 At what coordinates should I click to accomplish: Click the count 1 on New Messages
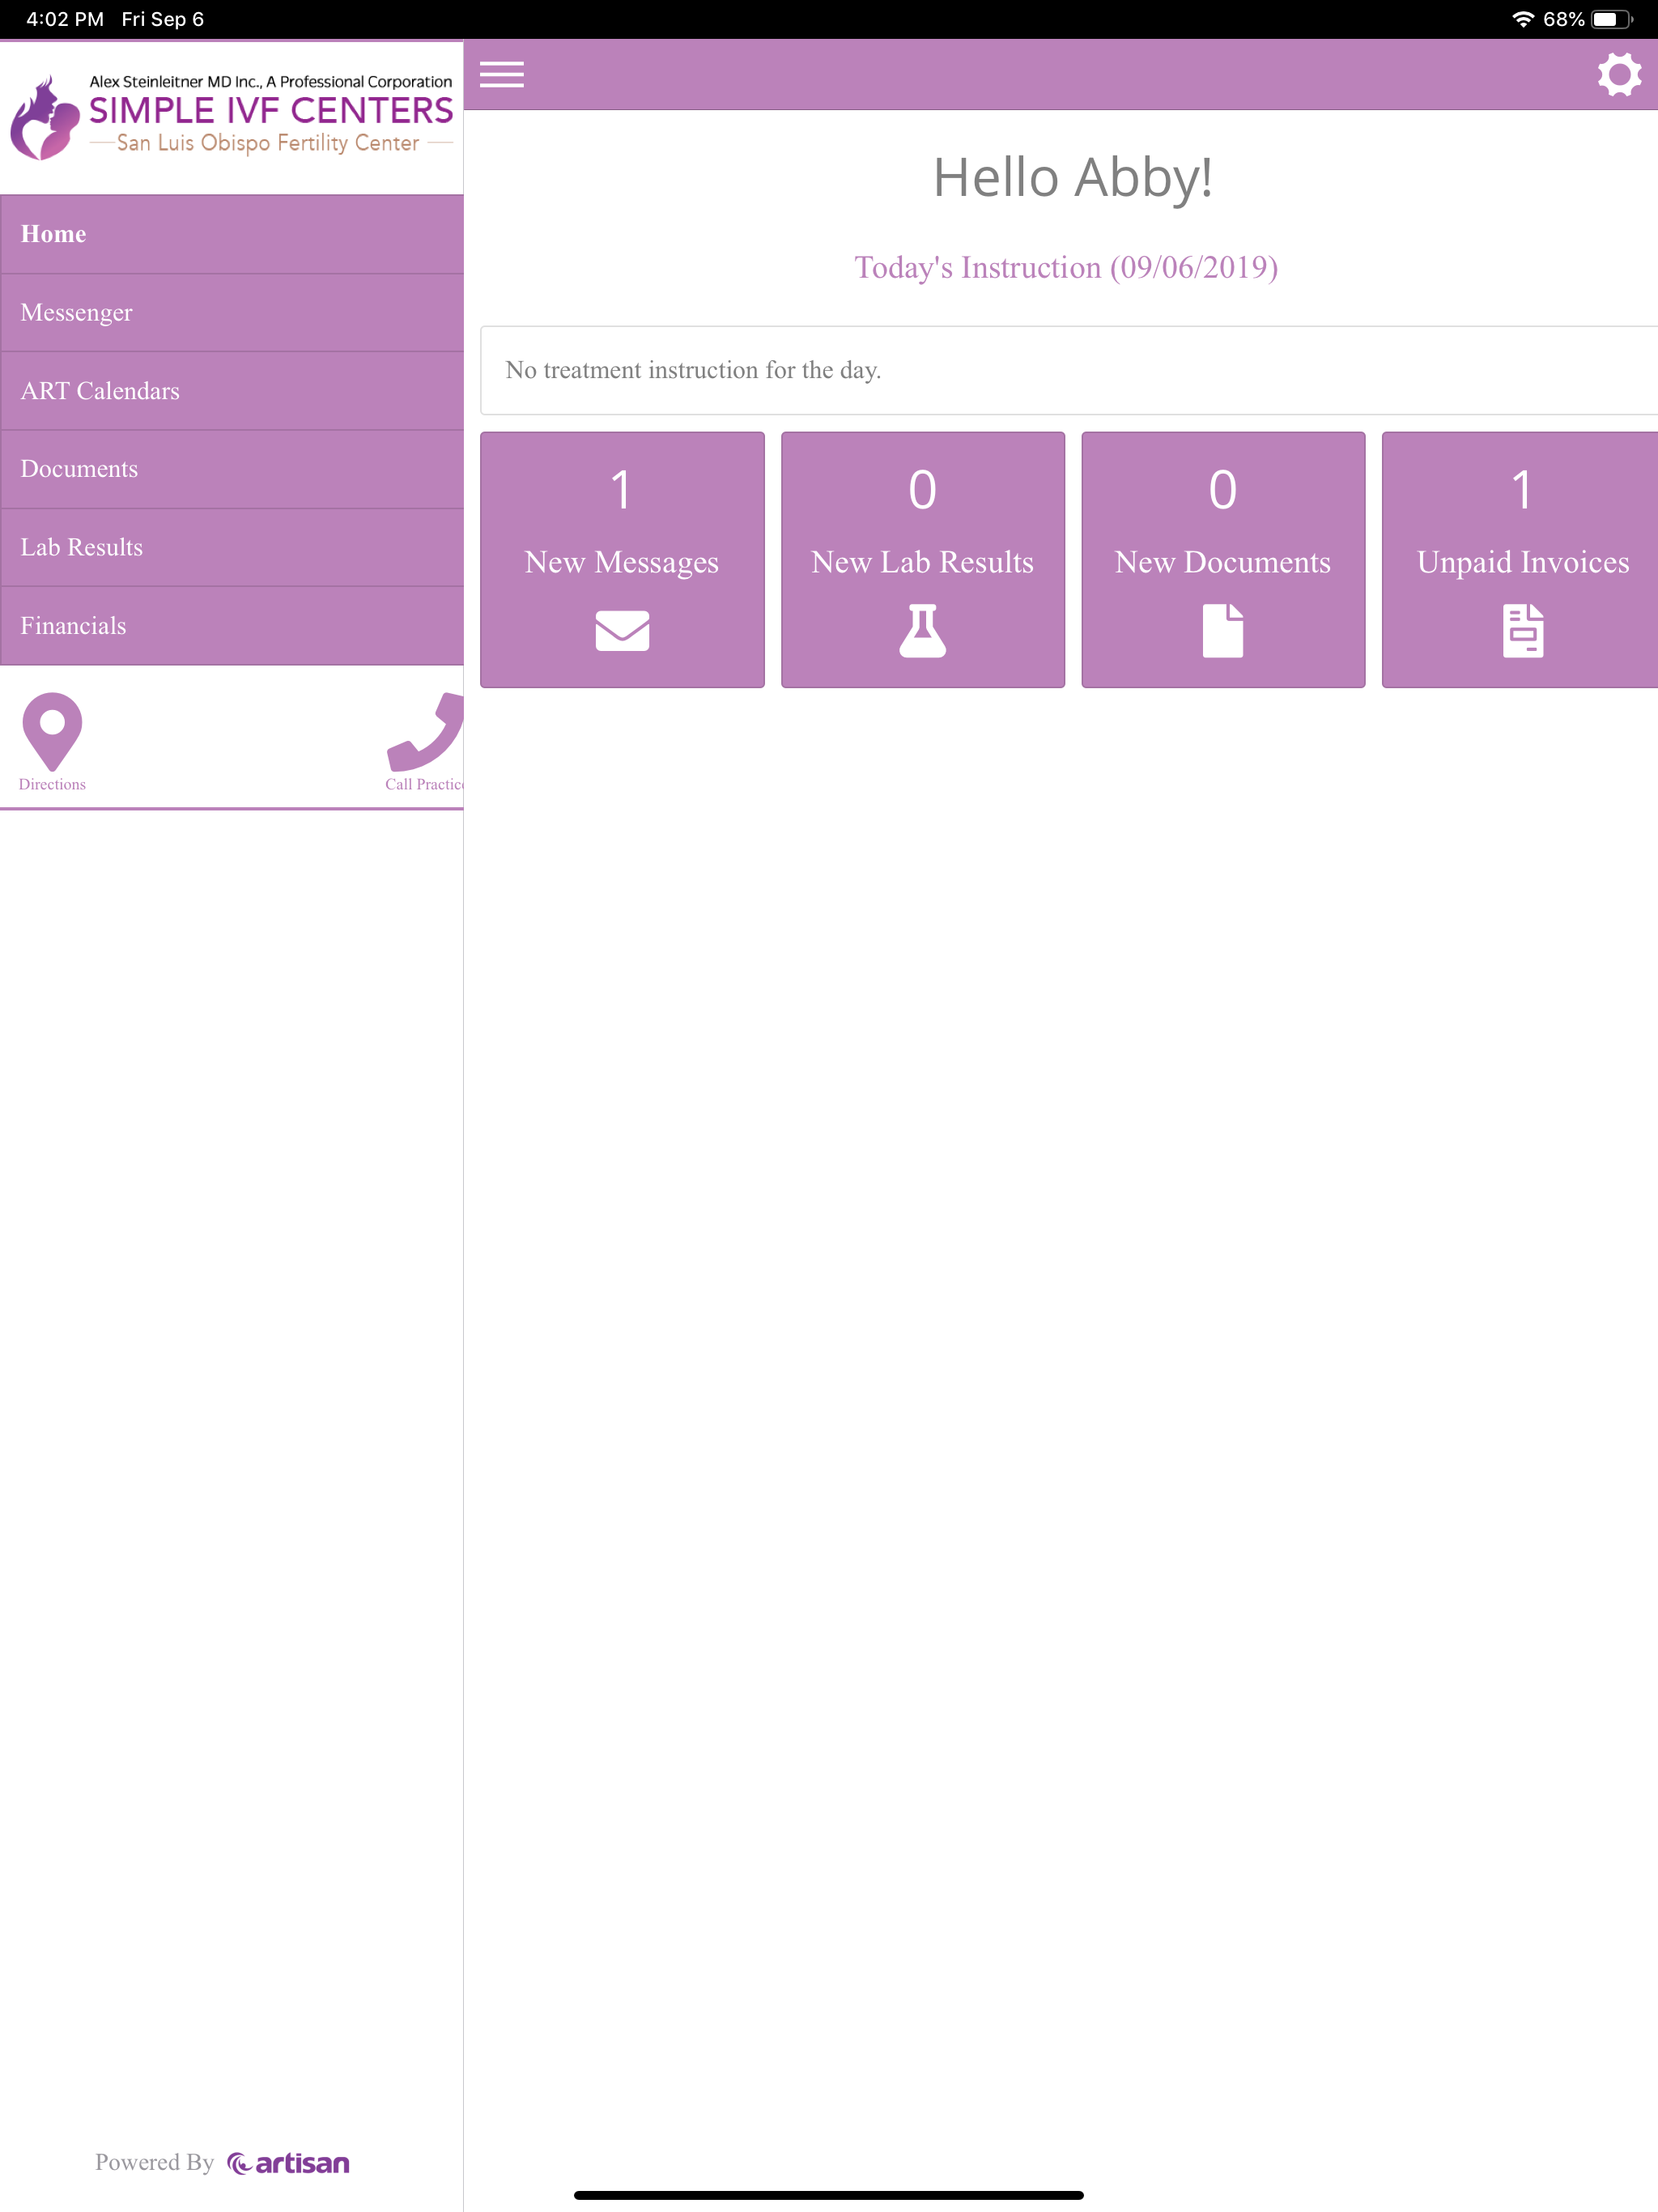click(622, 491)
